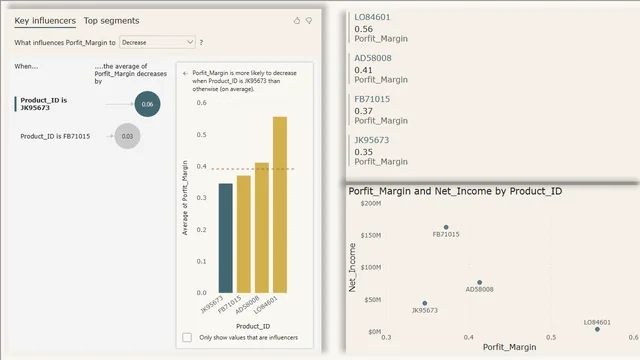The width and height of the screenshot is (640, 360).
Task: Open the Decrease dropdown
Action: click(157, 42)
